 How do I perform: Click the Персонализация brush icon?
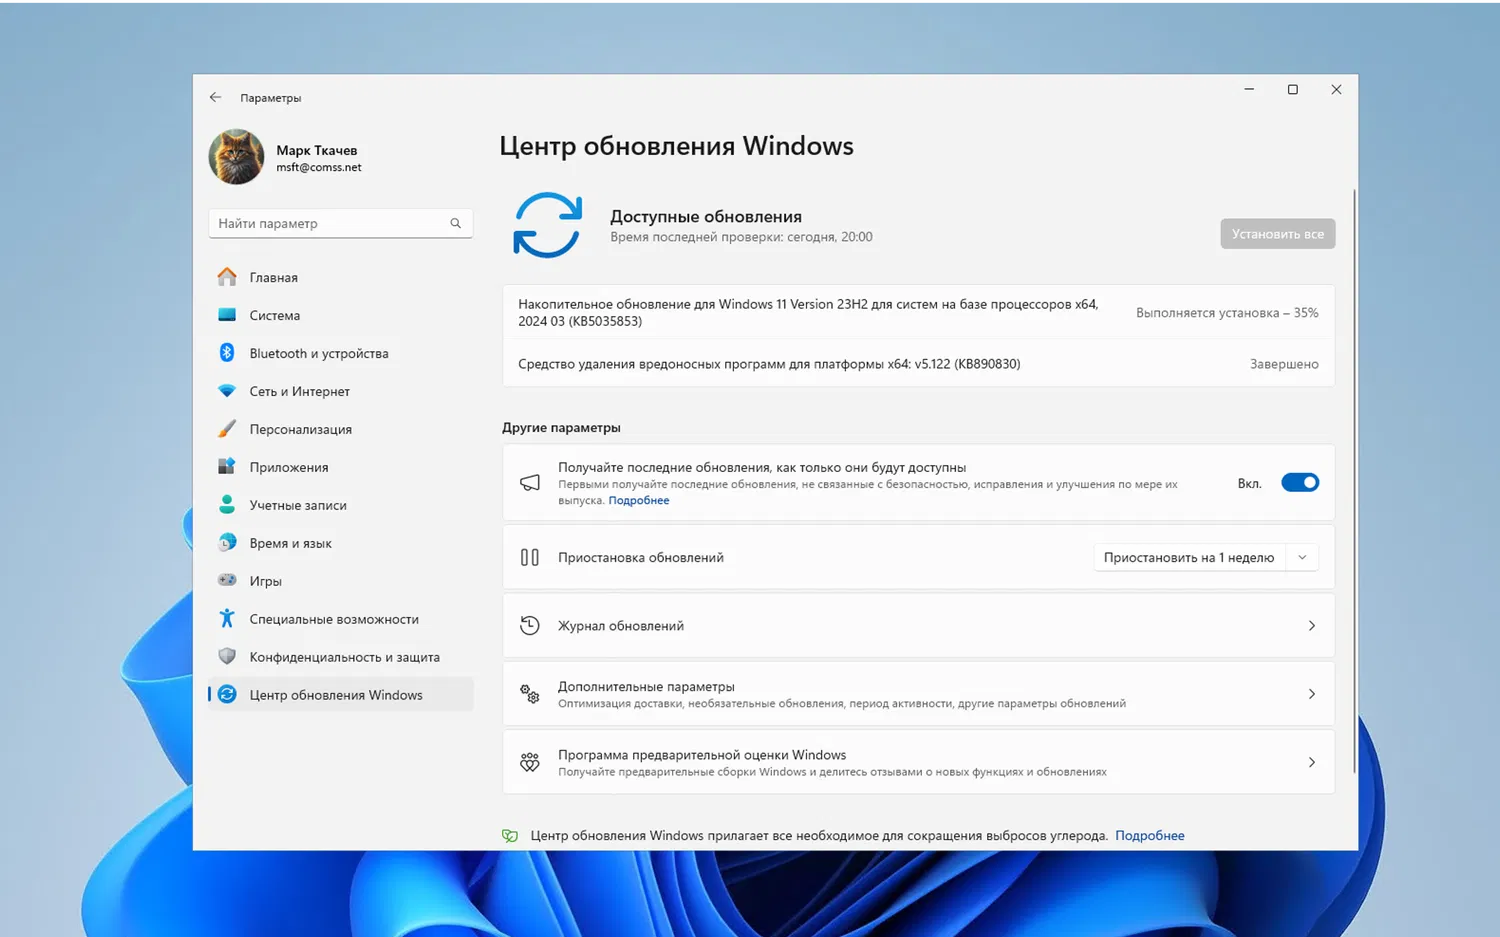(227, 429)
